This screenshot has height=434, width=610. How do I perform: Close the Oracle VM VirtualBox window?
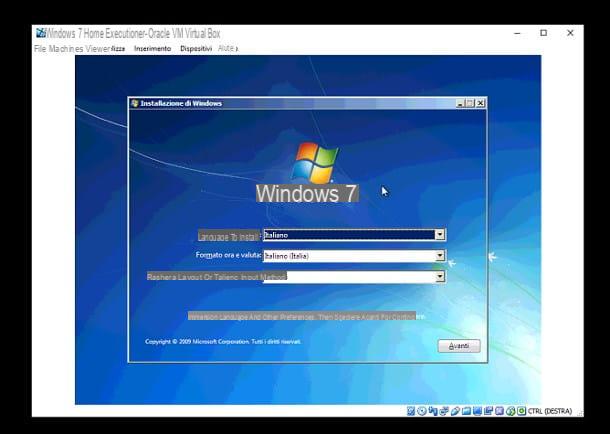tap(570, 33)
